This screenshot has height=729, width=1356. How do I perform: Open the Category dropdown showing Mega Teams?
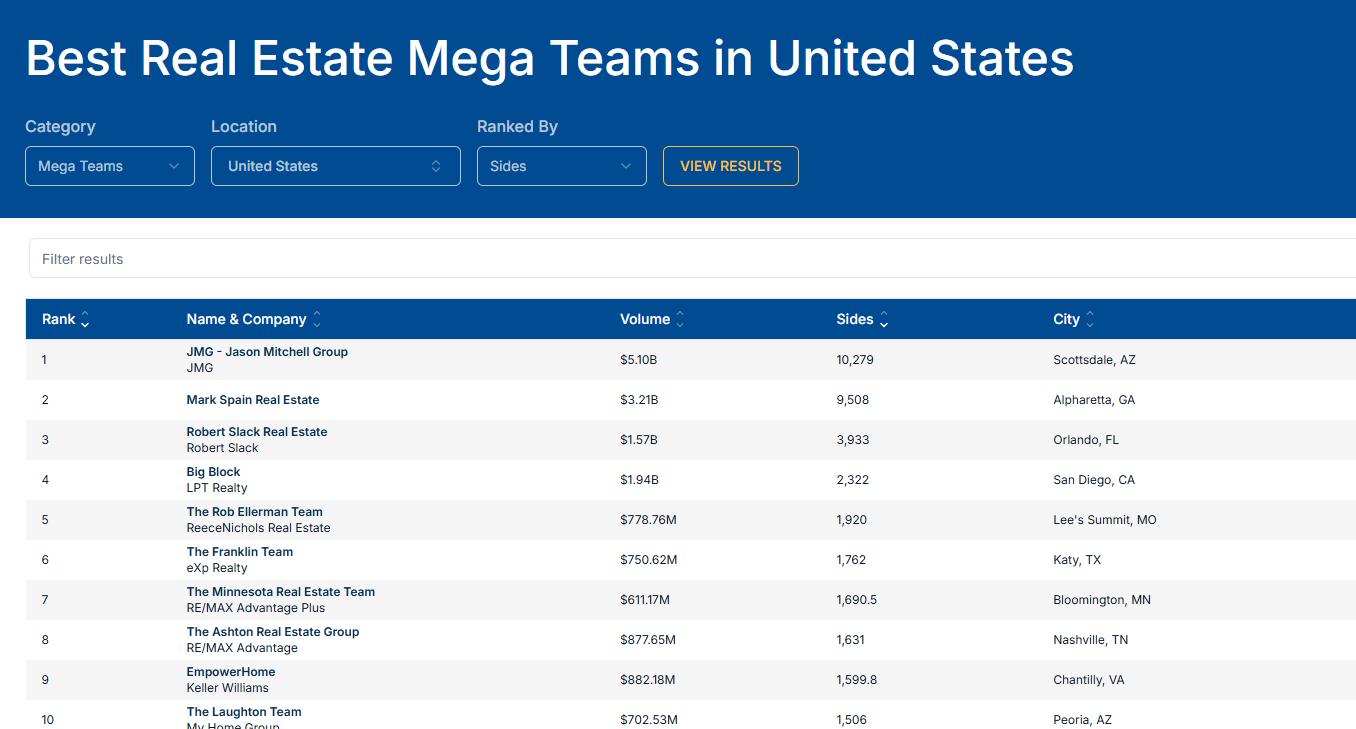click(110, 166)
